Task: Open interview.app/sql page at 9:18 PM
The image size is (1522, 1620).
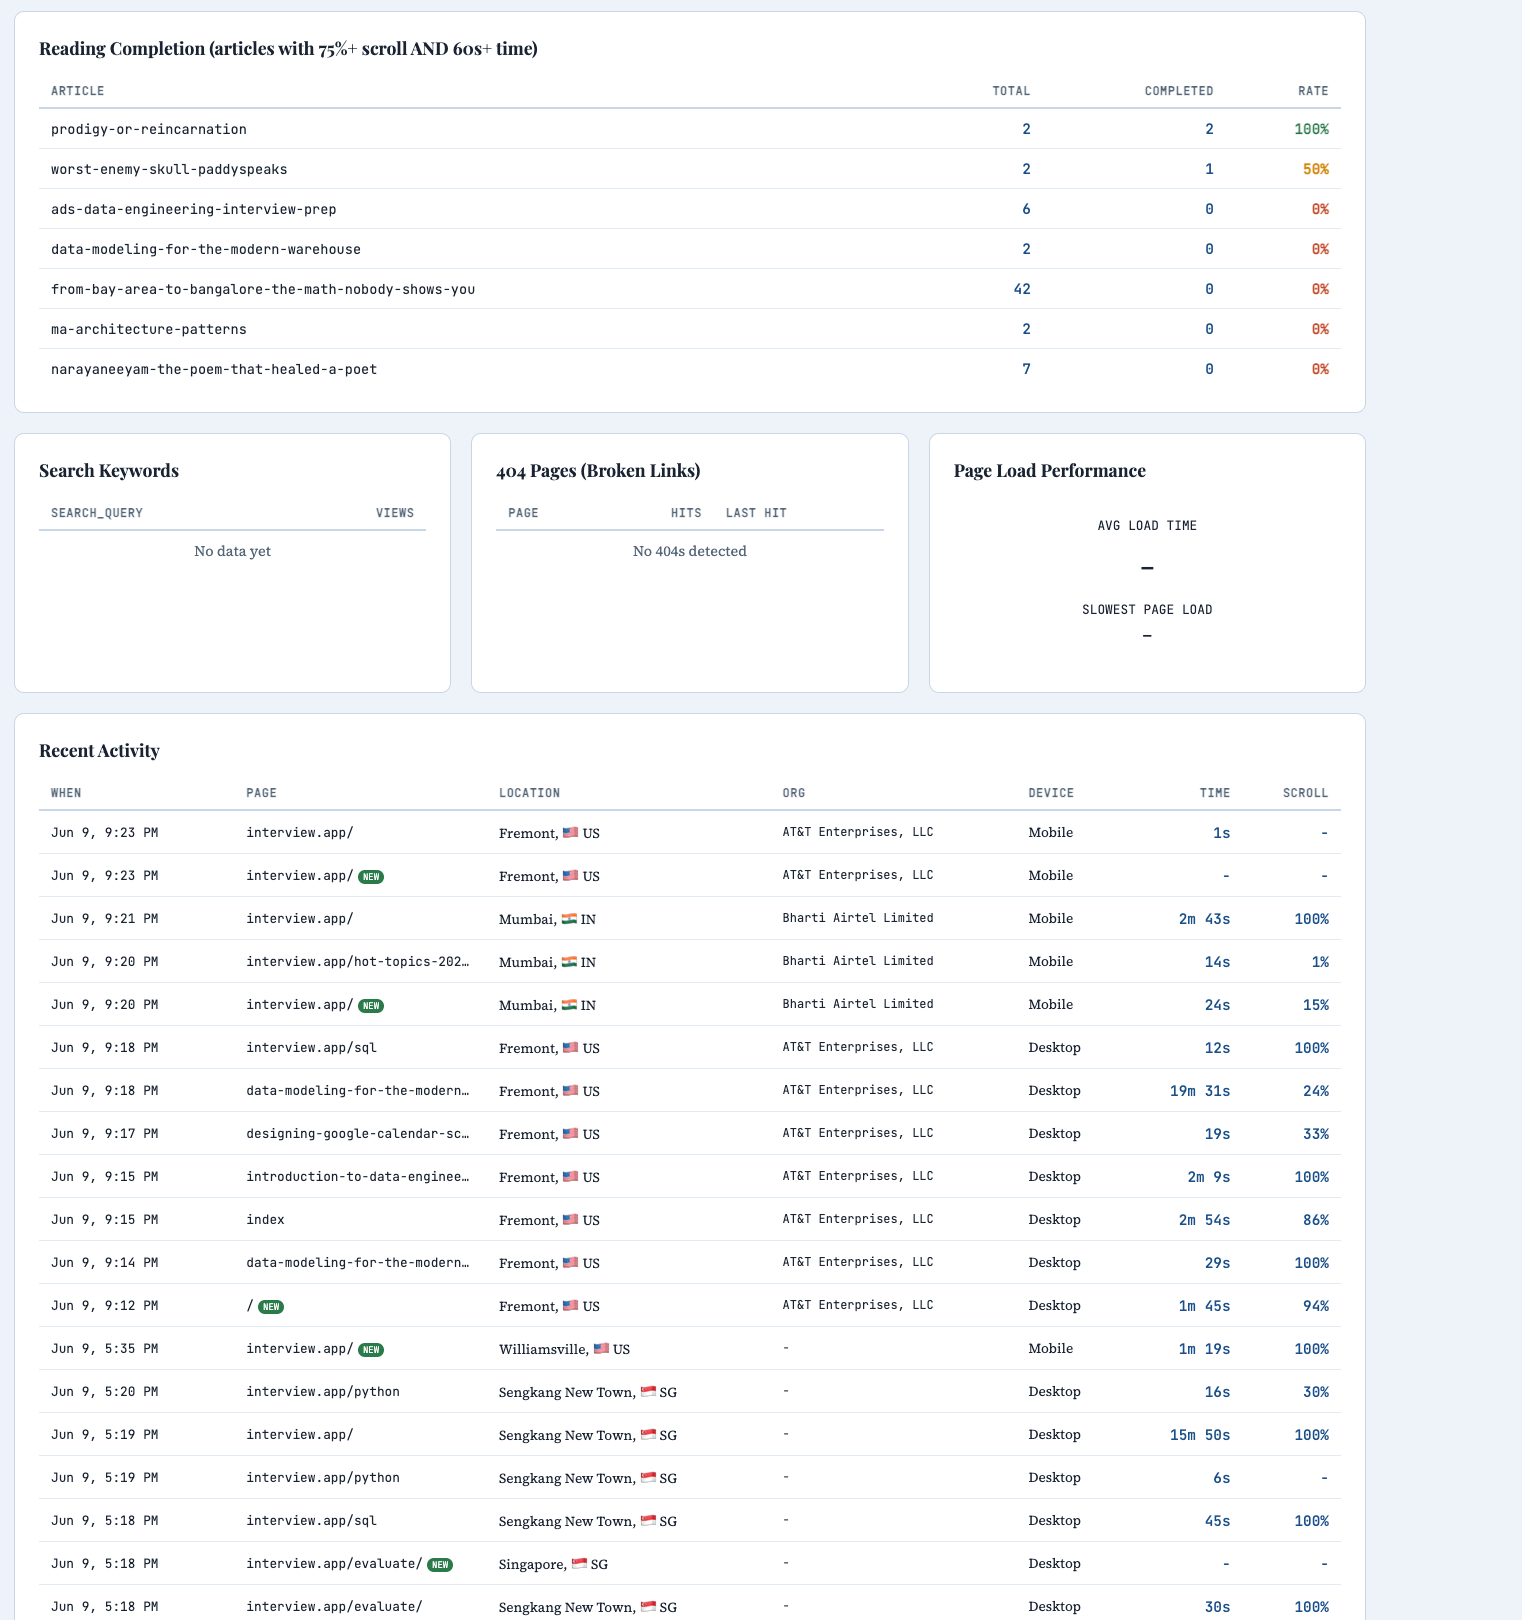Action: pyautogui.click(x=312, y=1048)
